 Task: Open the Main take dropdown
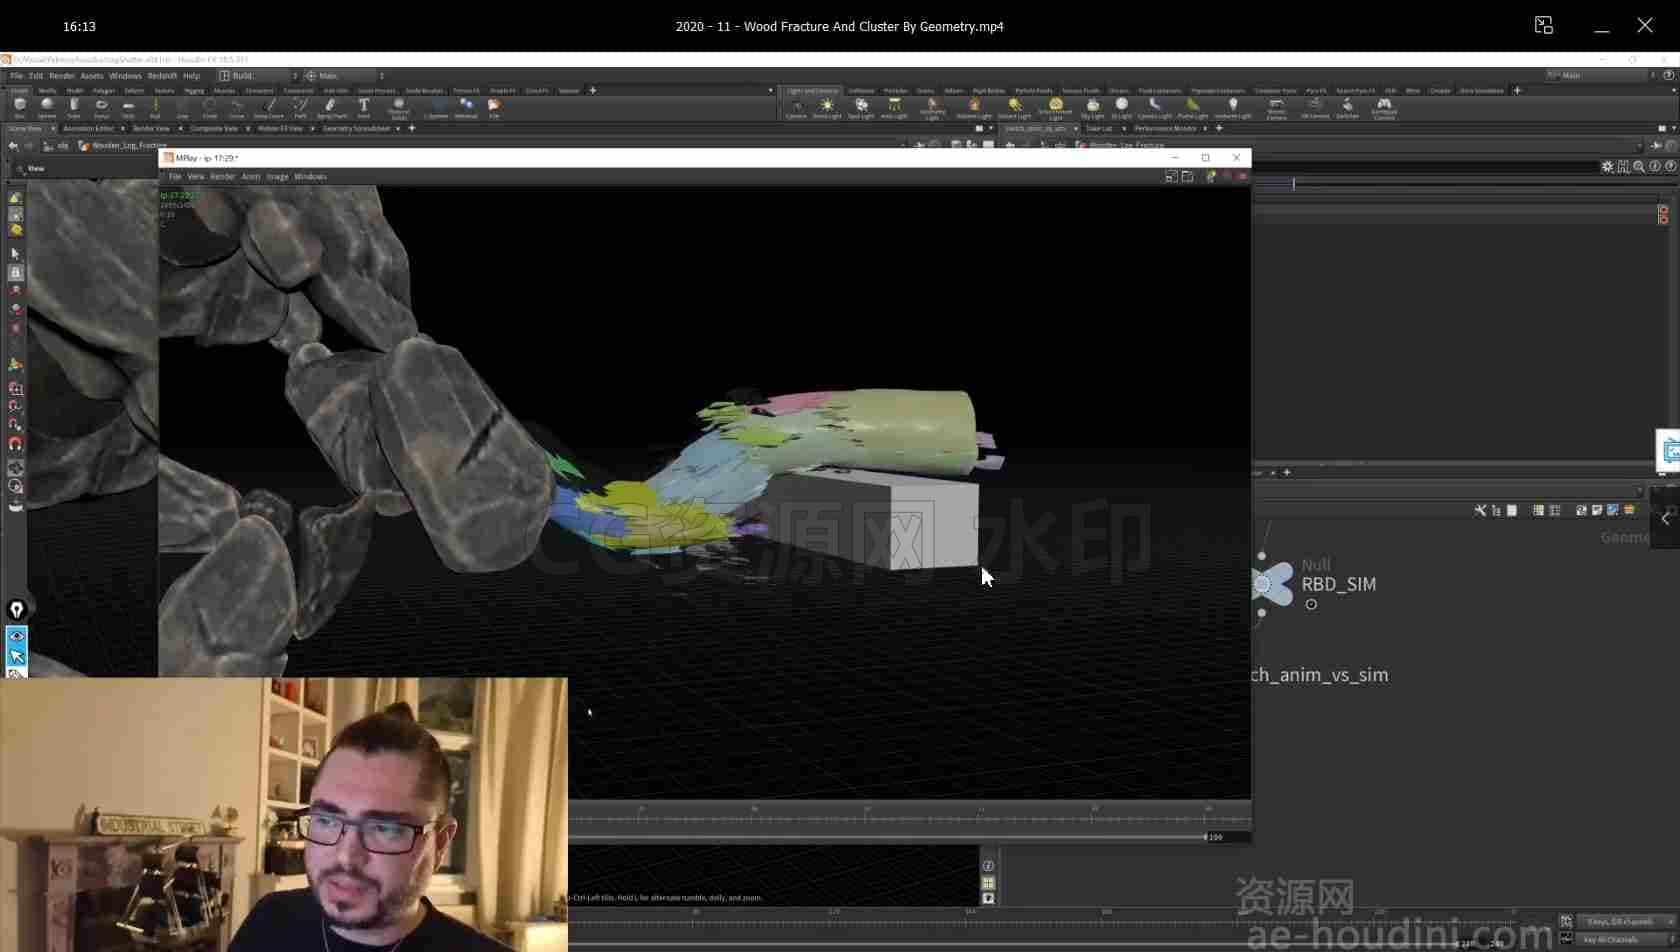345,76
